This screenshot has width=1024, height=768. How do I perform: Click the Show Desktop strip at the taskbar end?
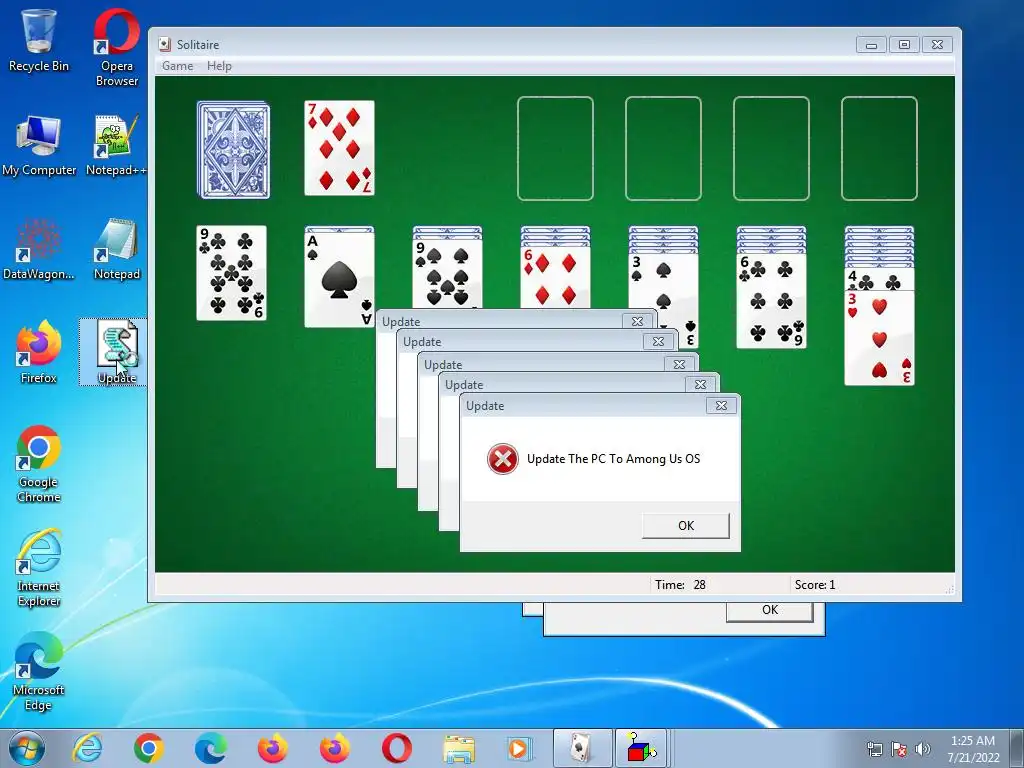point(1017,749)
